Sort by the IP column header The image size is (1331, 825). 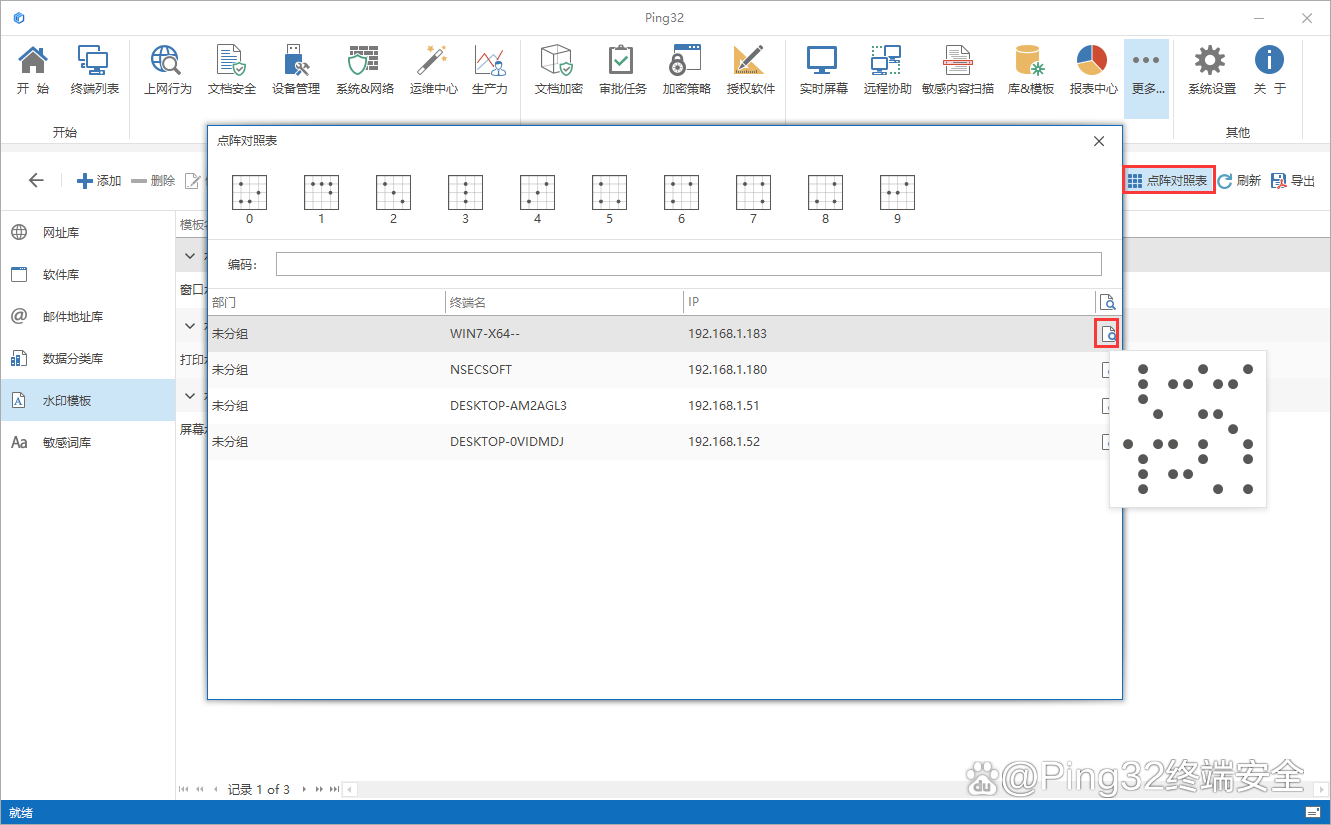(x=890, y=302)
